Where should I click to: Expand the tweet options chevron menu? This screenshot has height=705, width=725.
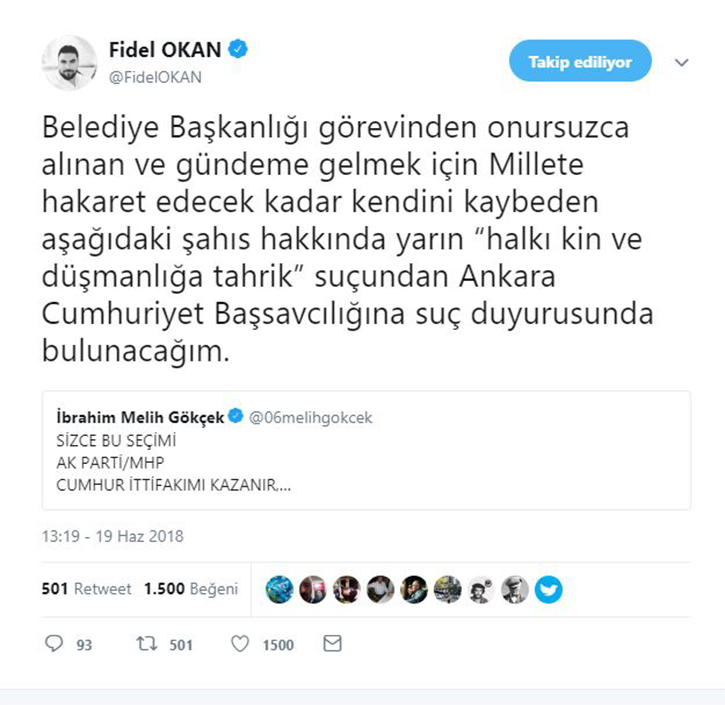(682, 62)
